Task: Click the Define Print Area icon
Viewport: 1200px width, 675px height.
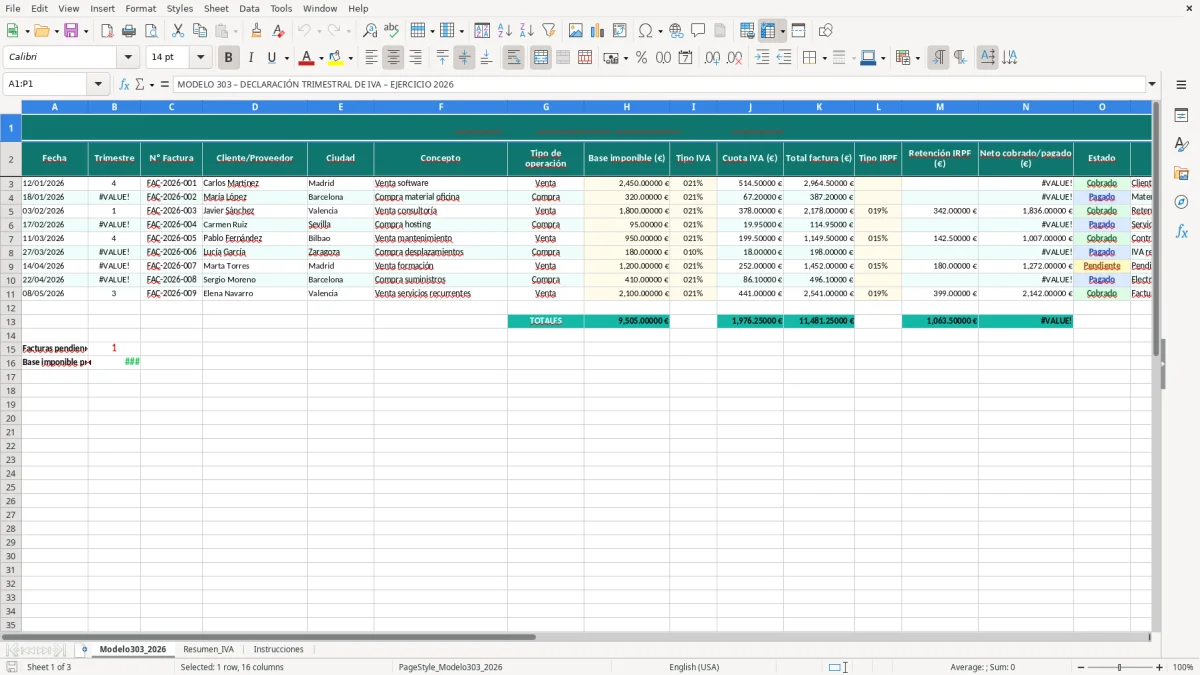Action: [x=747, y=31]
